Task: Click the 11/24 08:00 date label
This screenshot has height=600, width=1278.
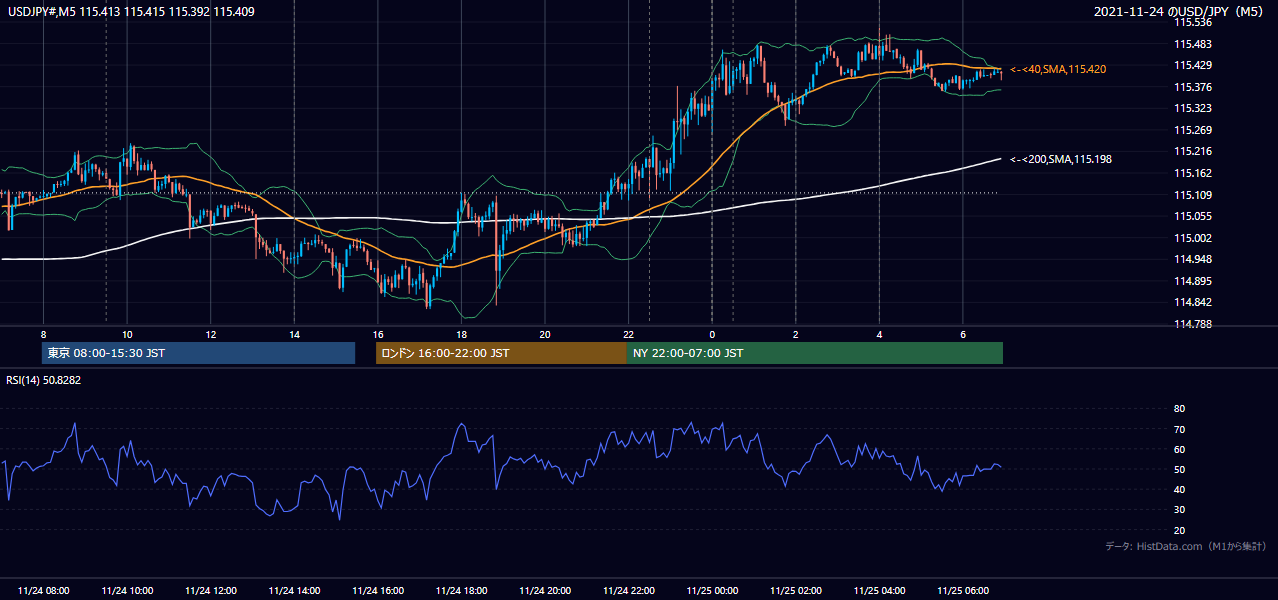Action: [43, 591]
